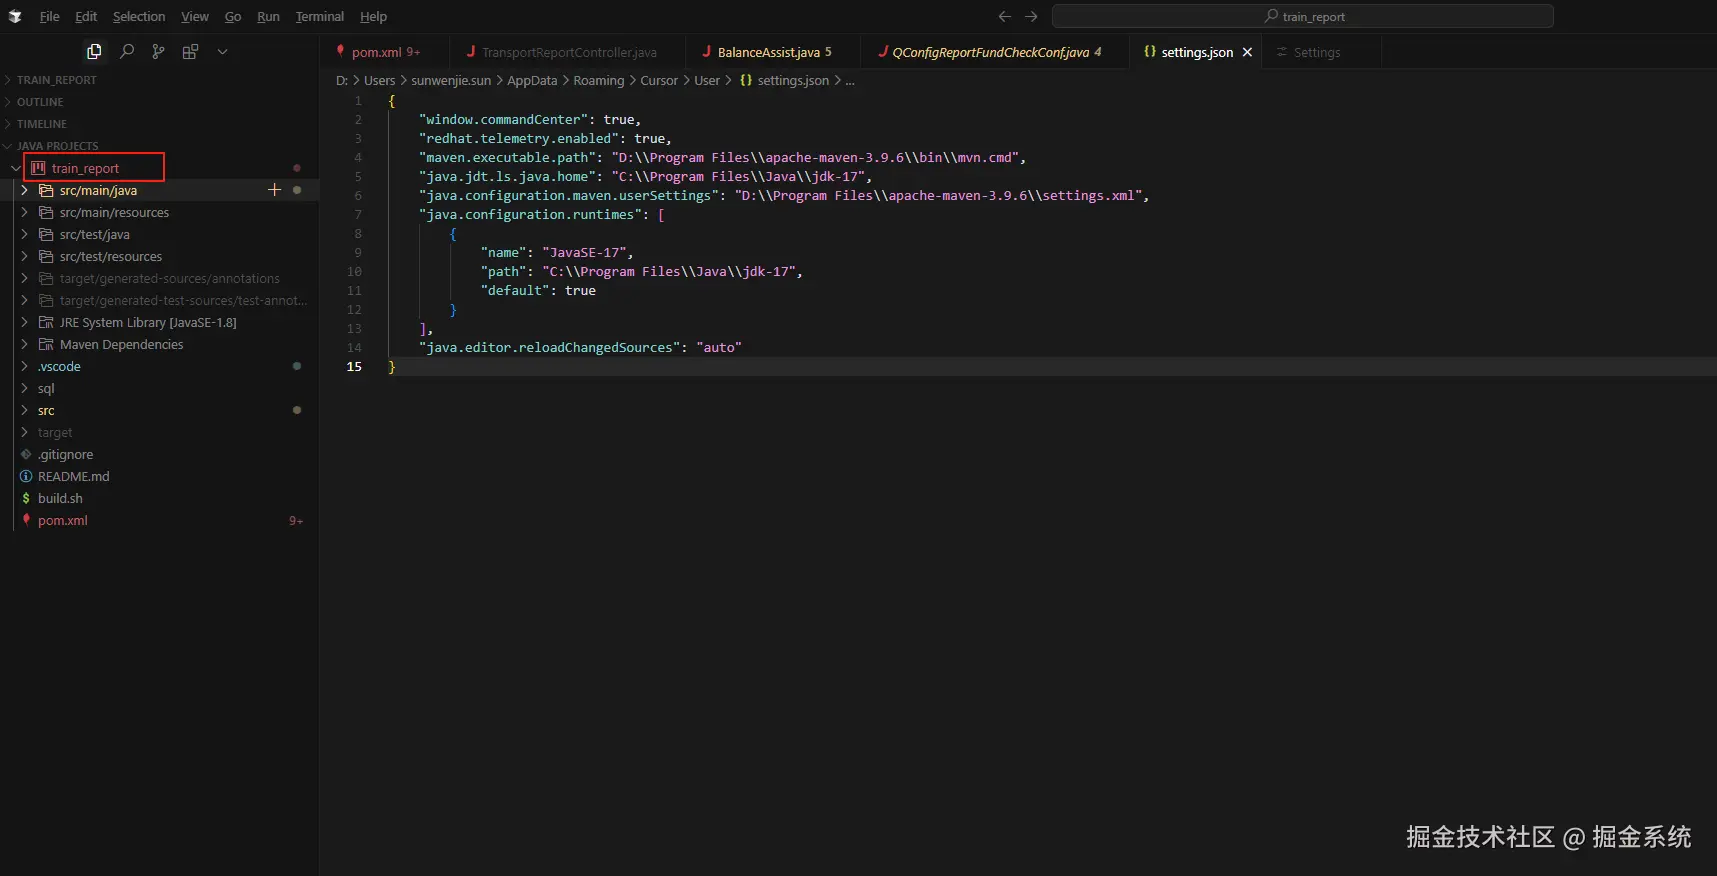Image resolution: width=1717 pixels, height=876 pixels.
Task: Switch to the BalanceAssist.java tab
Action: (773, 52)
